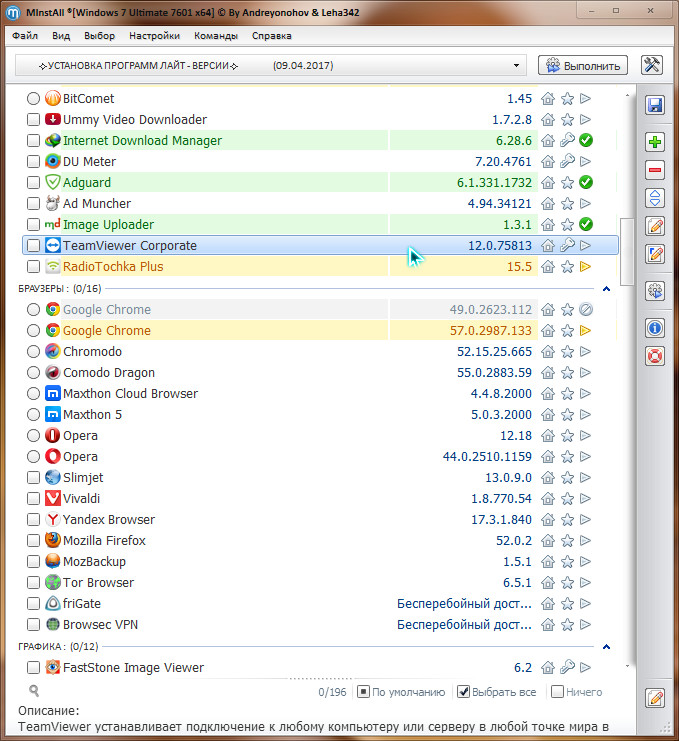Toggle the Ничего checkbox
679x741 pixels.
coord(558,692)
